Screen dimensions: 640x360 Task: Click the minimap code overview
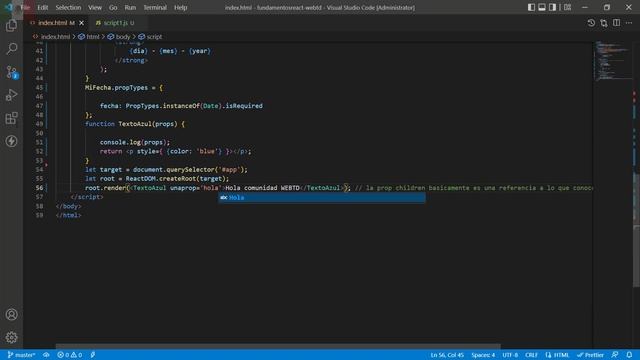(x=612, y=60)
